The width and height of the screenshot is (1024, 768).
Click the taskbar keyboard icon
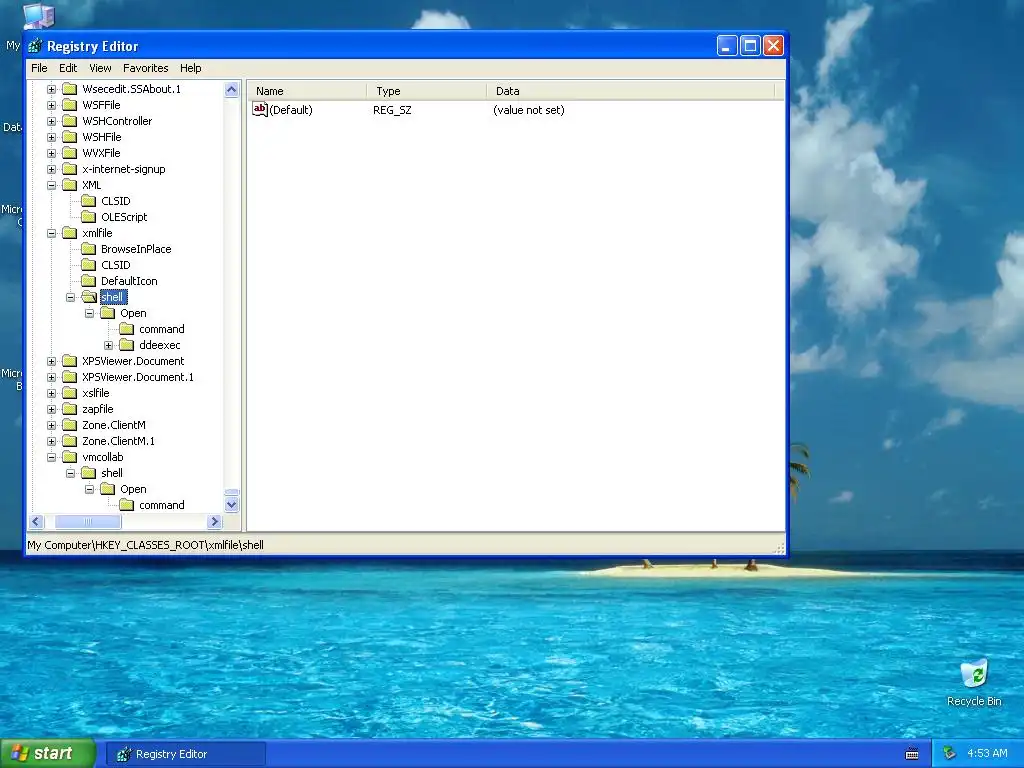[912, 754]
